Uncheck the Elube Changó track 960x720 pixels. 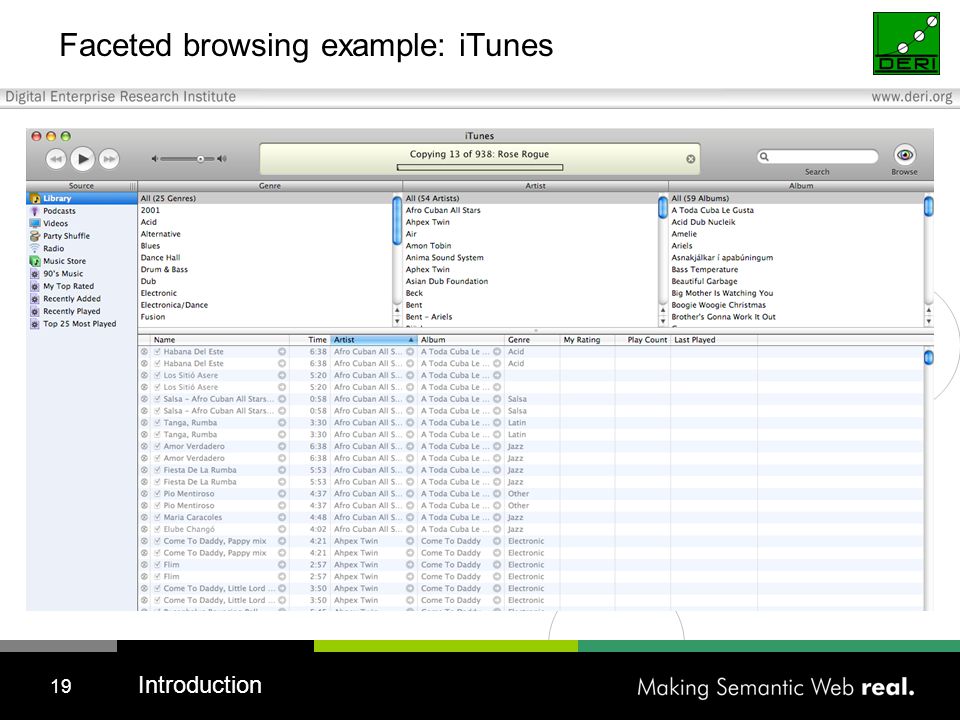157,530
